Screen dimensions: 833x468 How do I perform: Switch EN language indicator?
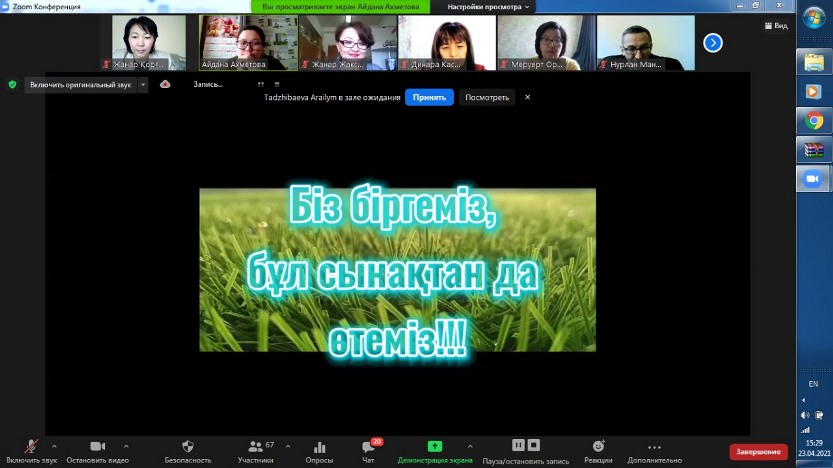click(813, 384)
